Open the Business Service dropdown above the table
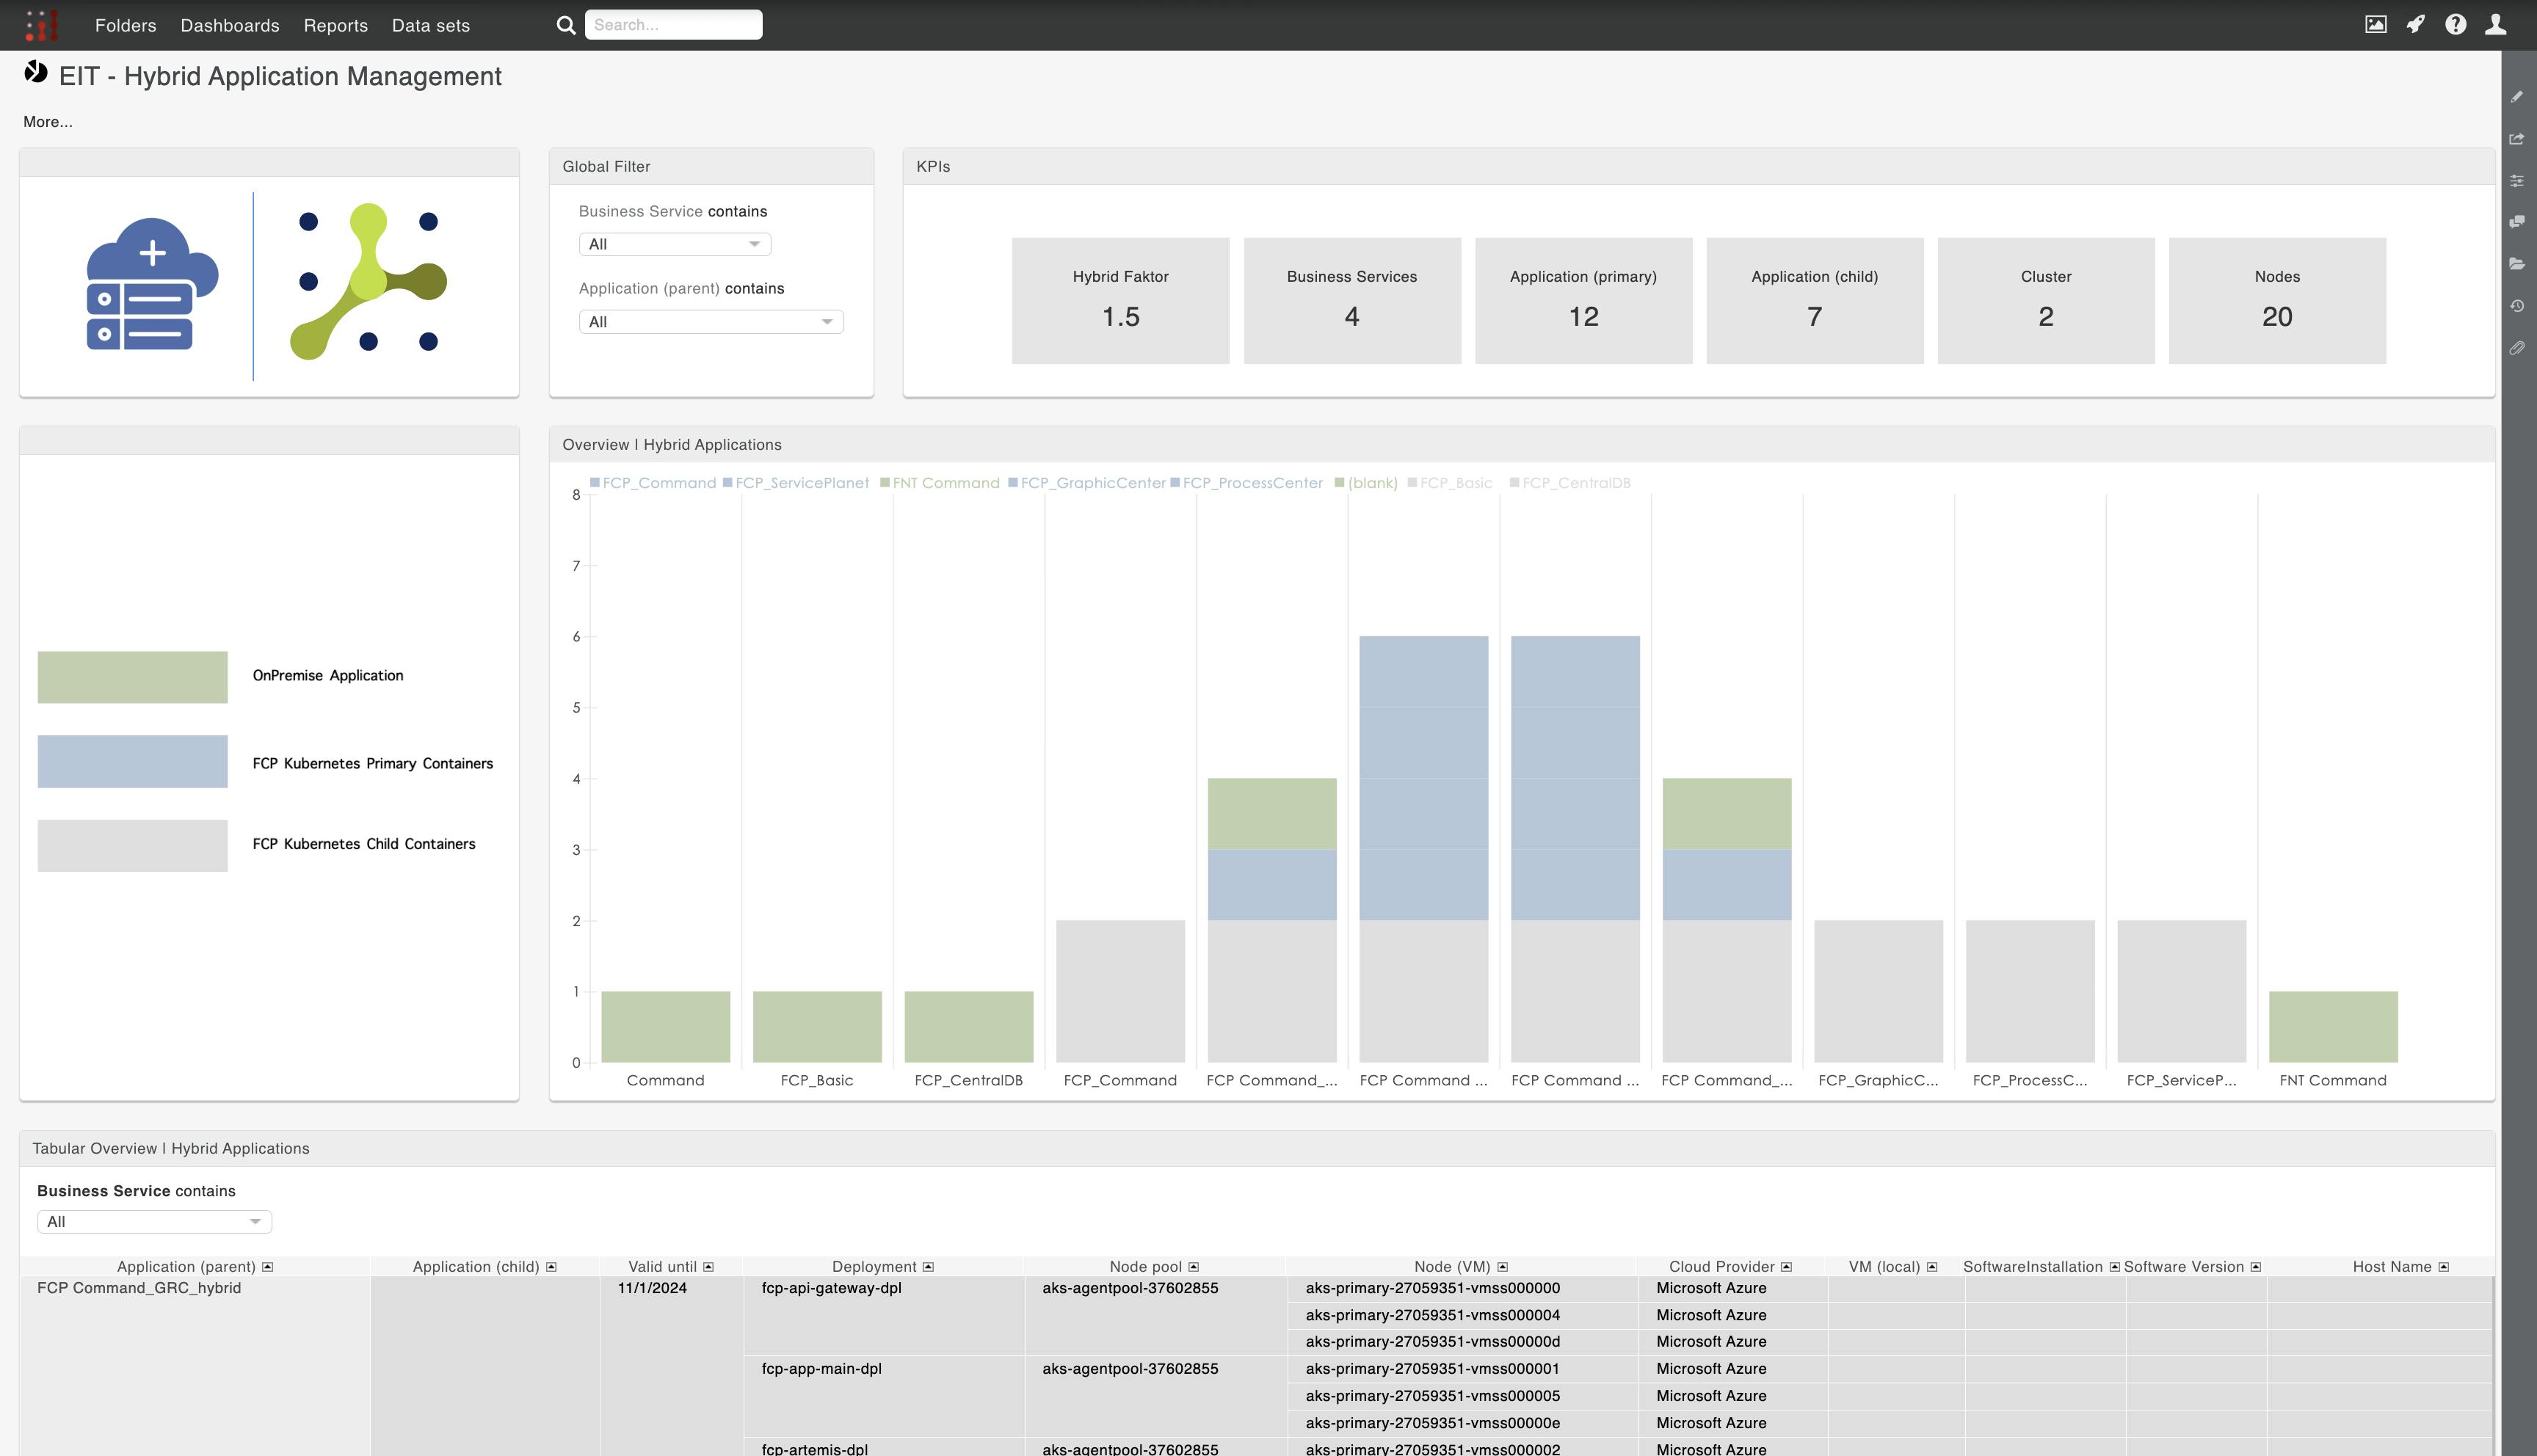The height and width of the screenshot is (1456, 2537). (x=154, y=1221)
